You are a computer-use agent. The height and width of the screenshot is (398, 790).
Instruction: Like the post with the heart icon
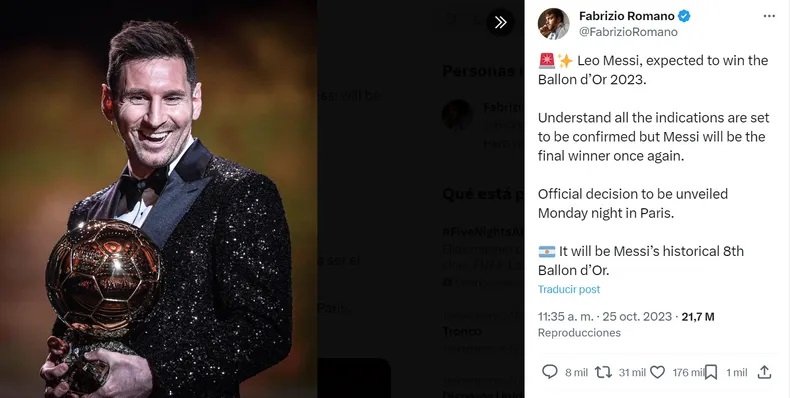(657, 372)
